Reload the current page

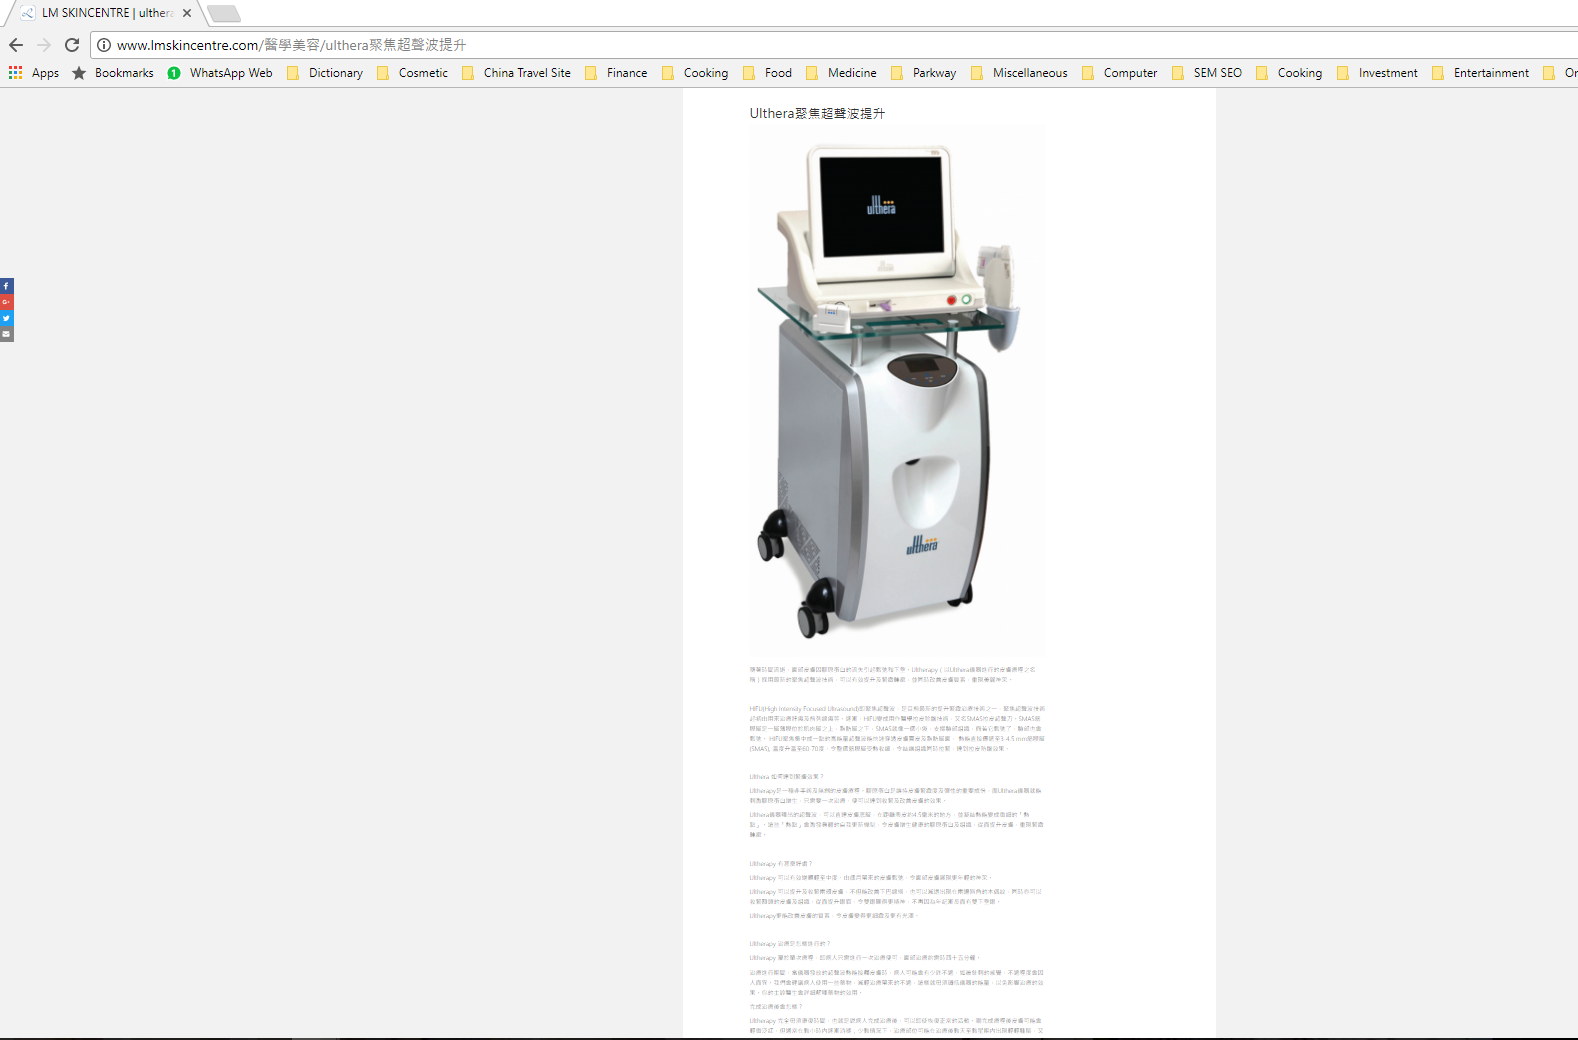tap(72, 45)
